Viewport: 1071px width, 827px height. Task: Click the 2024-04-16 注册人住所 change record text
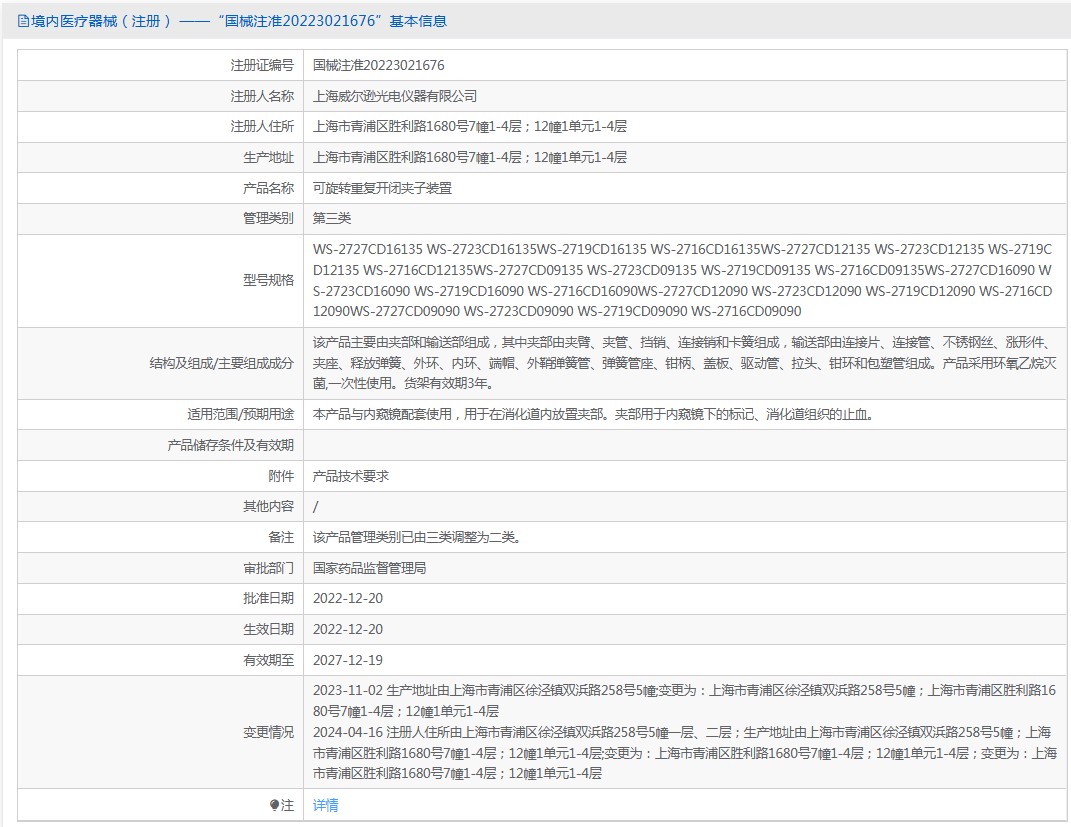tap(684, 753)
